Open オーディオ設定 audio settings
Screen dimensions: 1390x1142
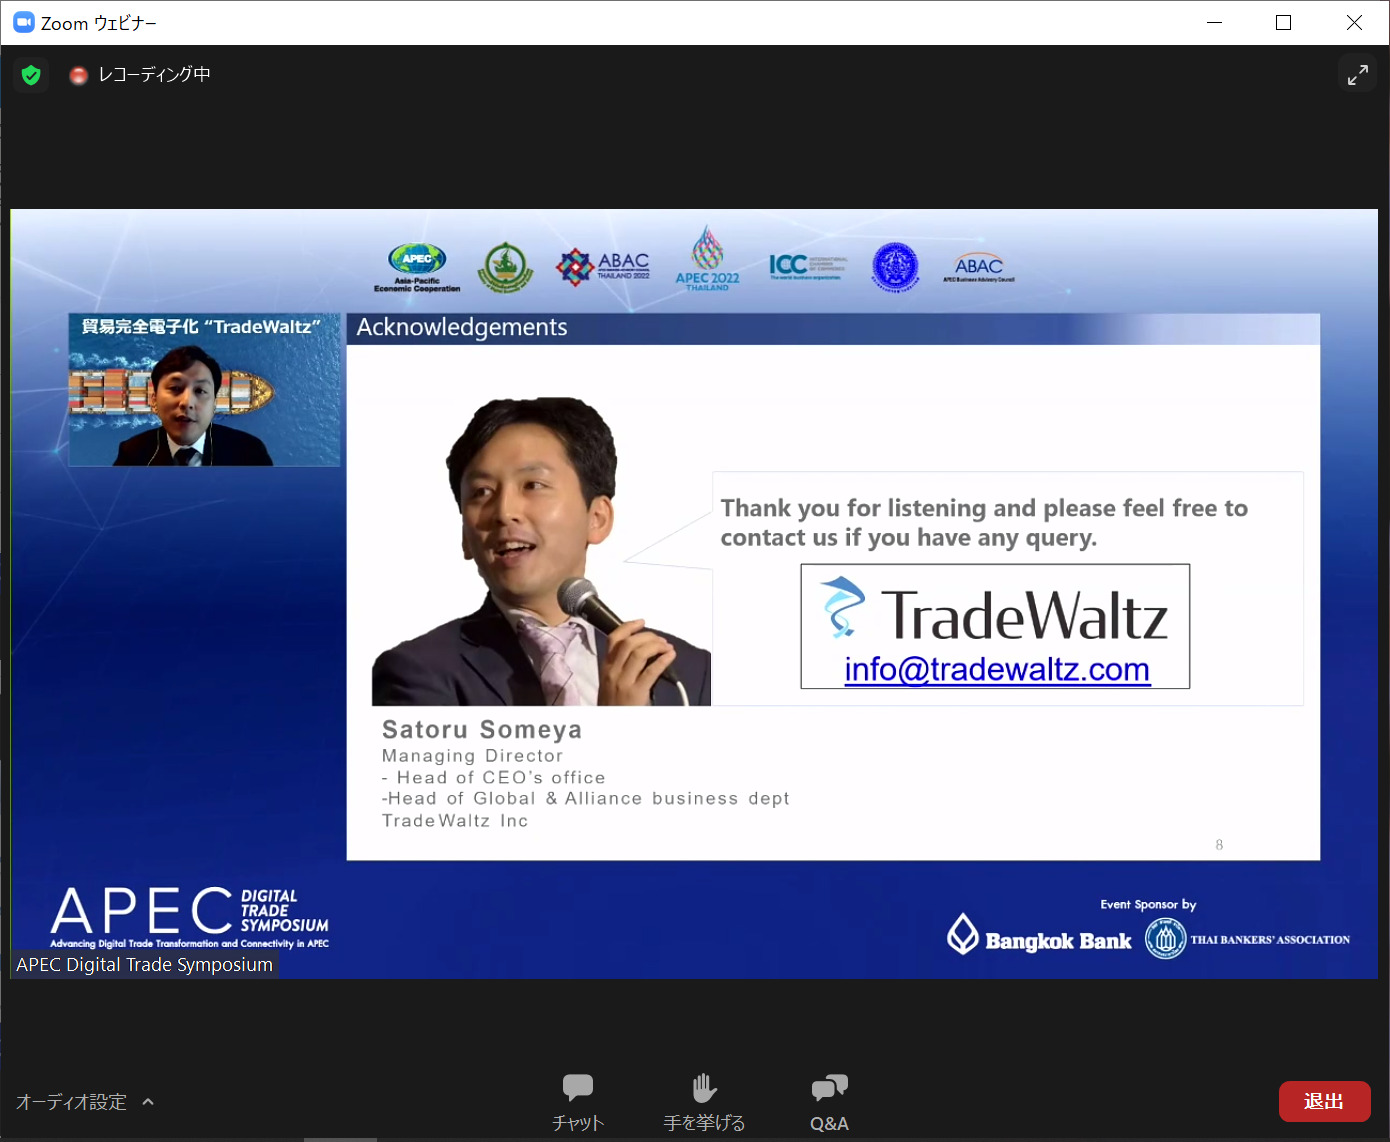pyautogui.click(x=71, y=1102)
